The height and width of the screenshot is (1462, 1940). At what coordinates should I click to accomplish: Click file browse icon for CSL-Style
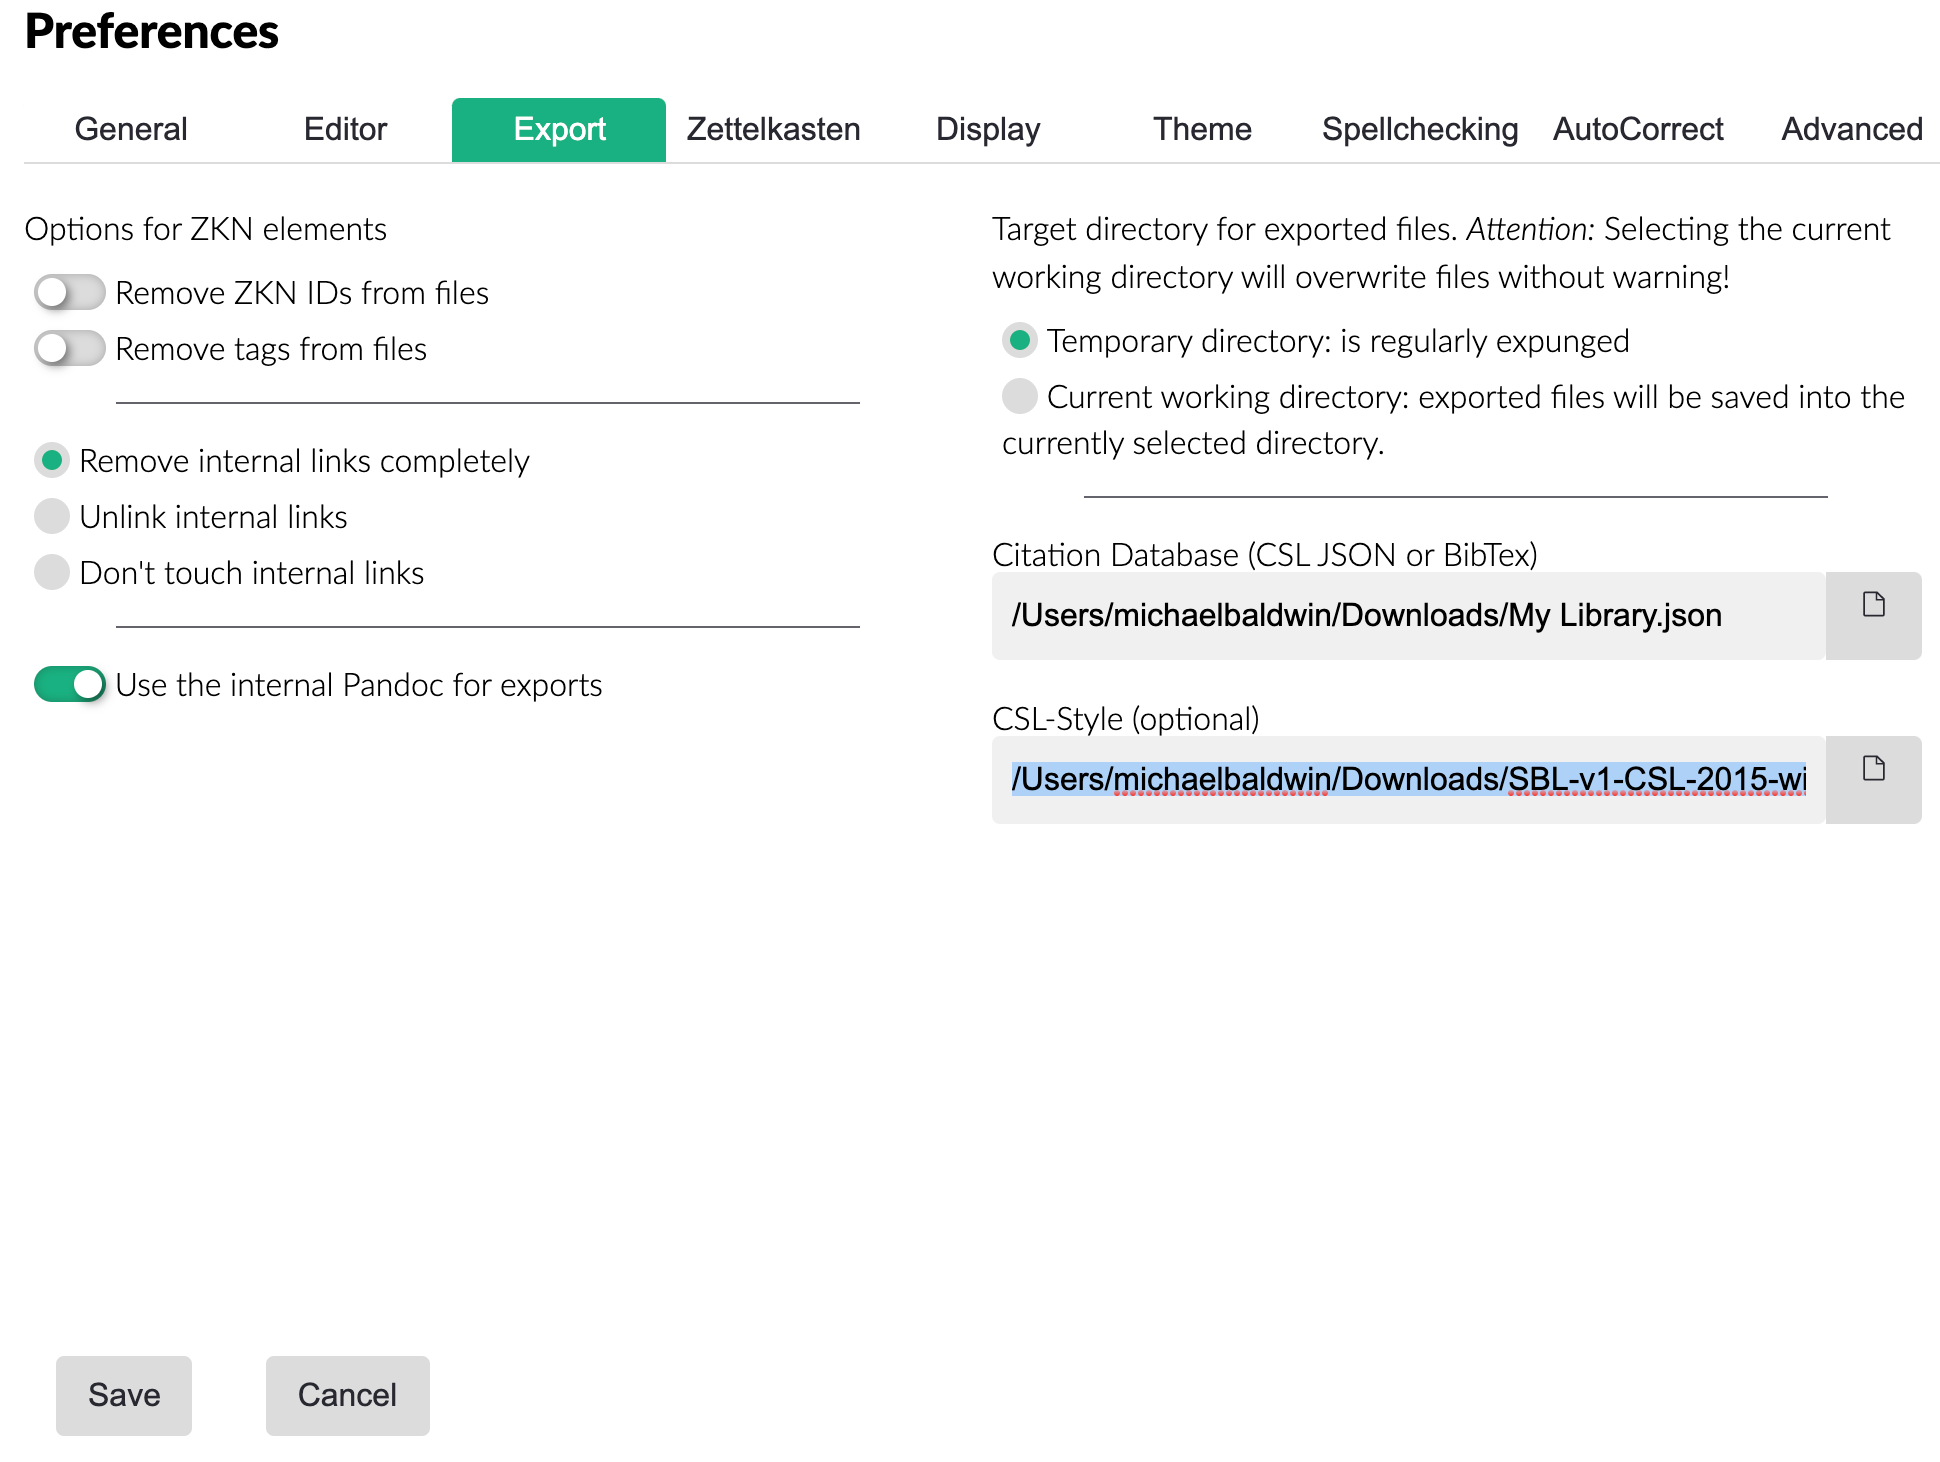pos(1873,770)
